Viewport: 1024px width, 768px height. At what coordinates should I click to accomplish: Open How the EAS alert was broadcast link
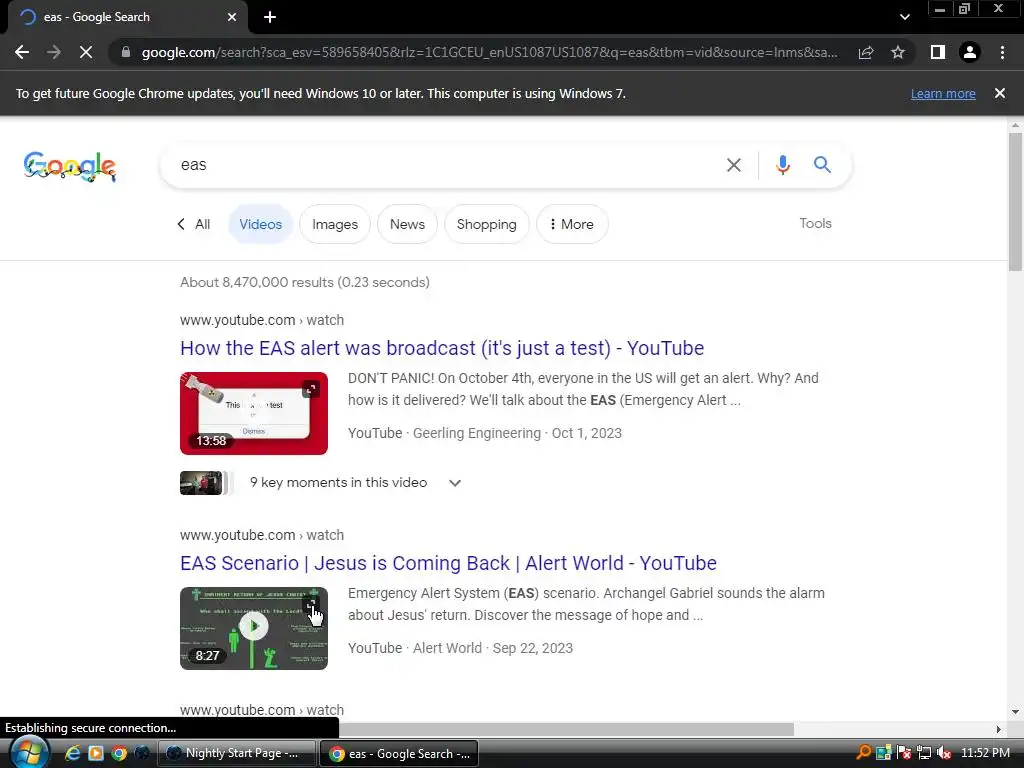pyautogui.click(x=442, y=348)
